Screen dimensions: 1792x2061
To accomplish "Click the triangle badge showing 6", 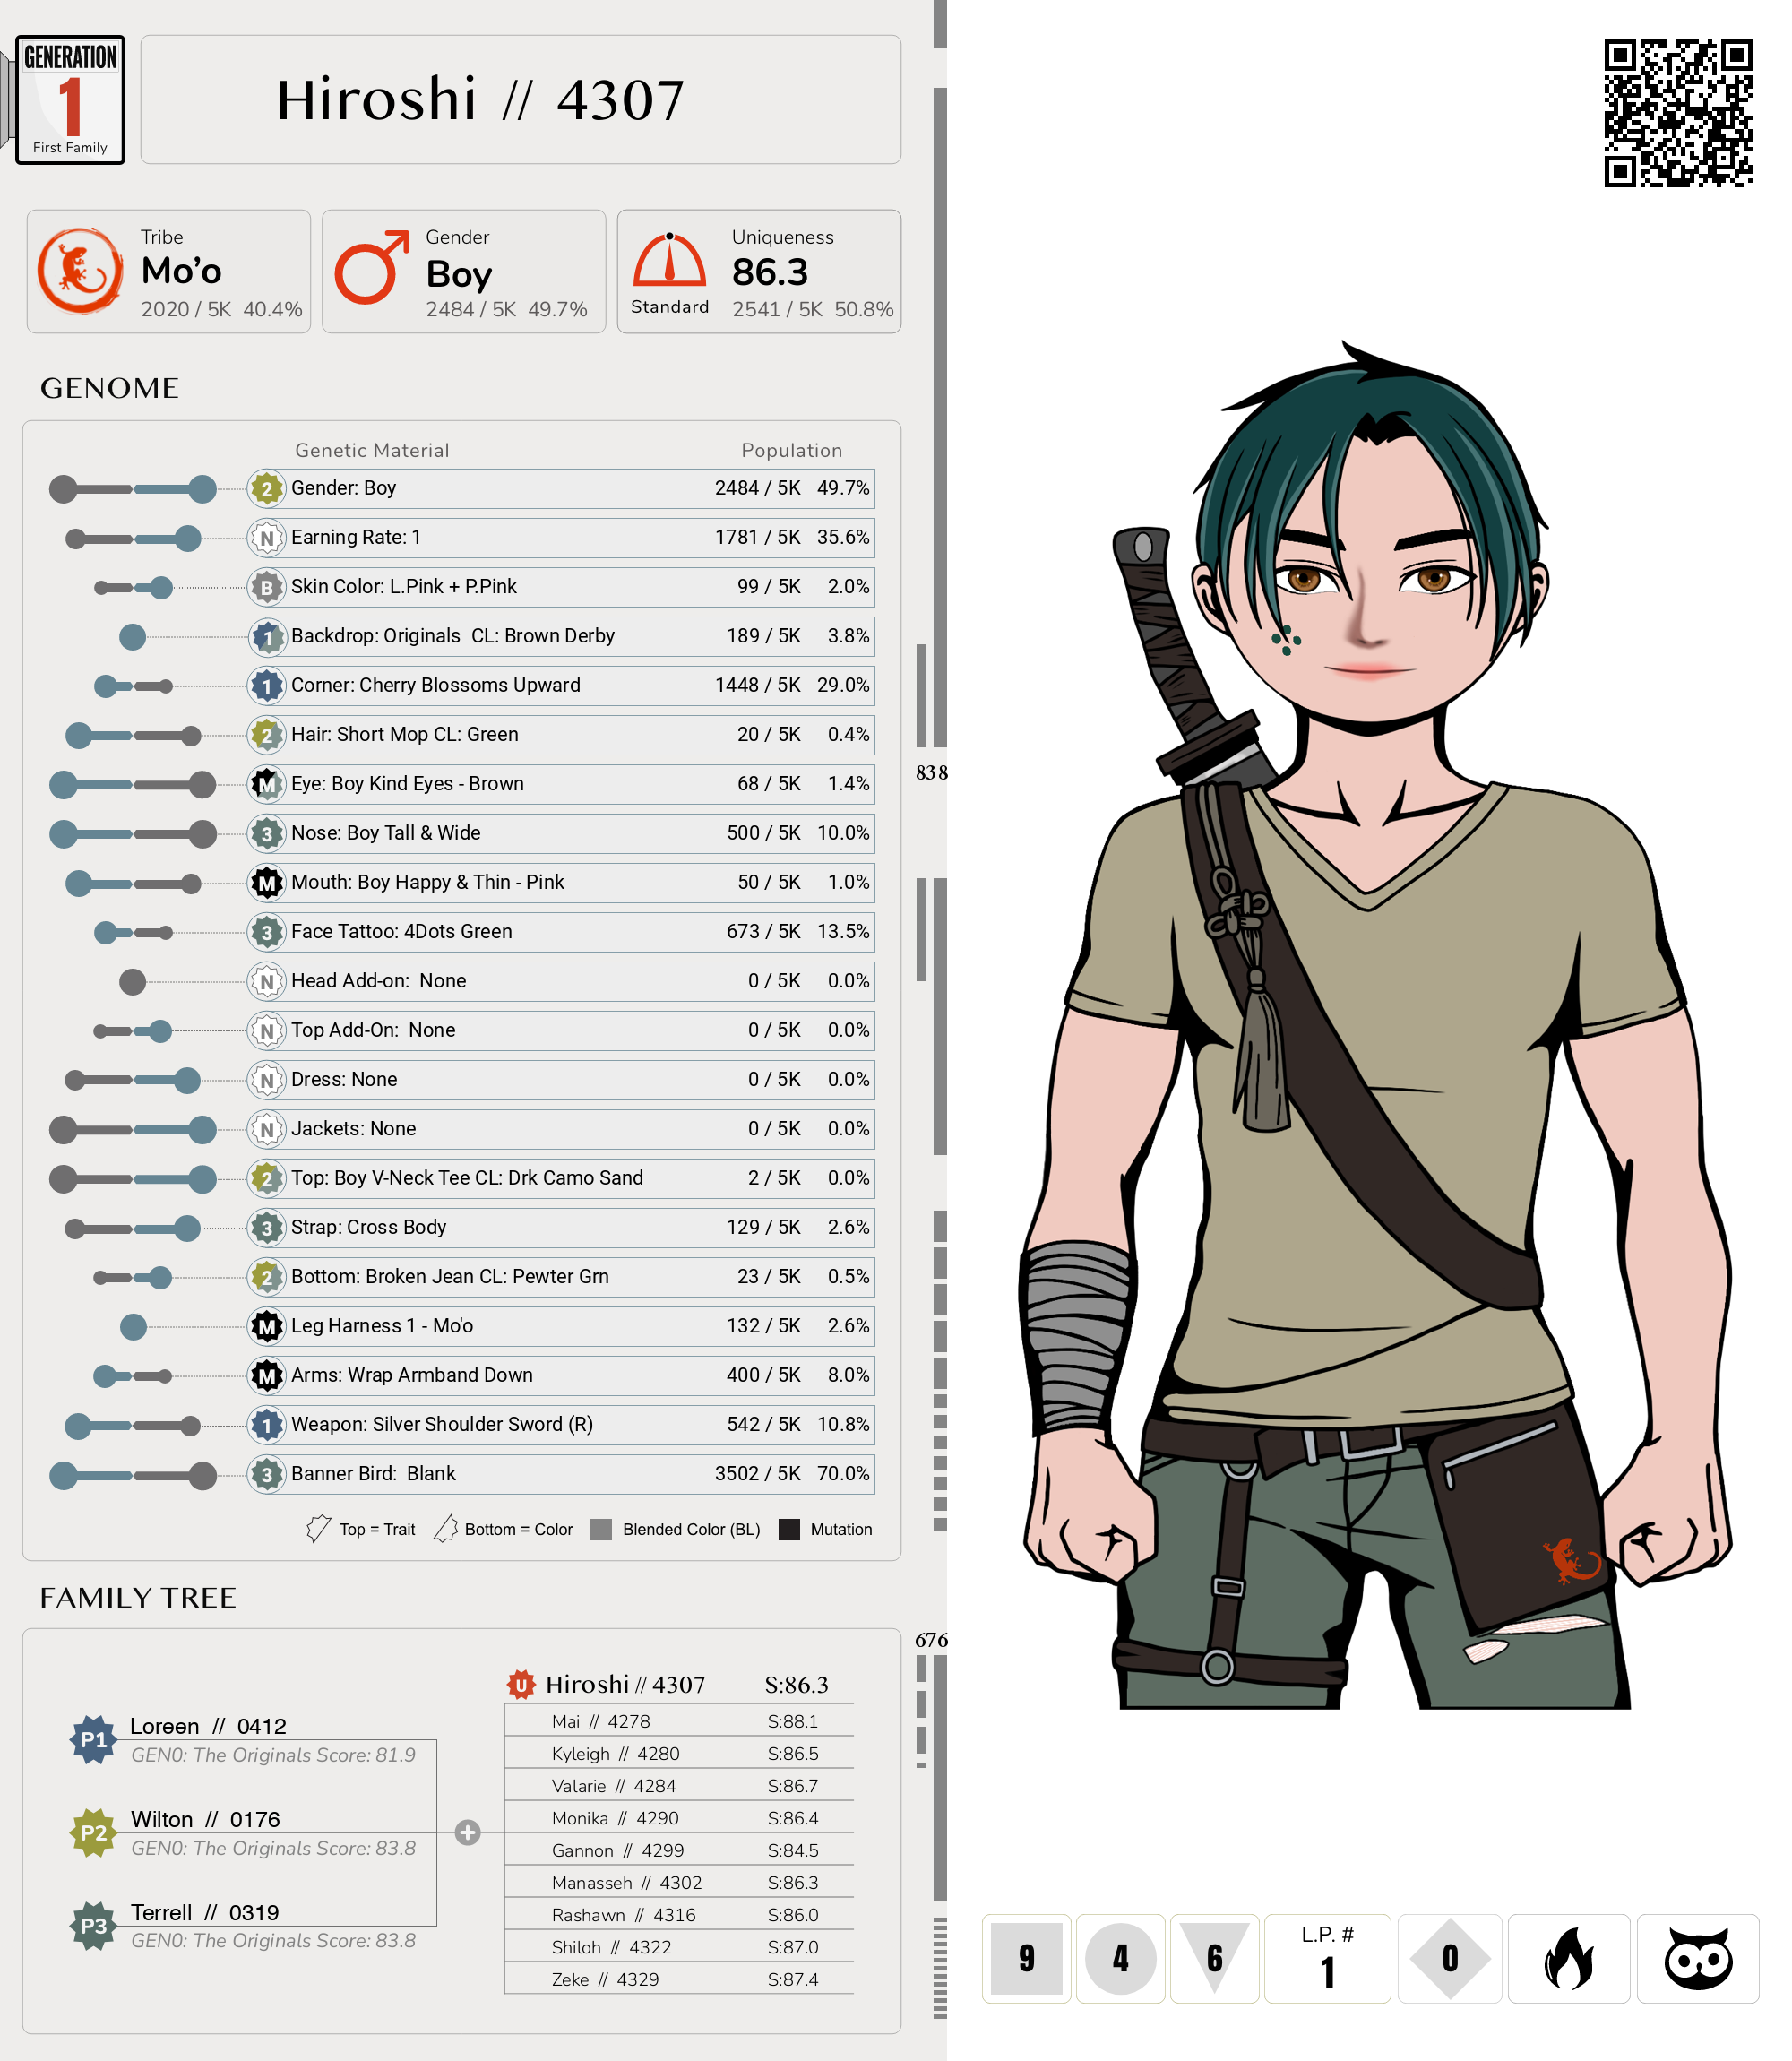I will coord(1214,1952).
